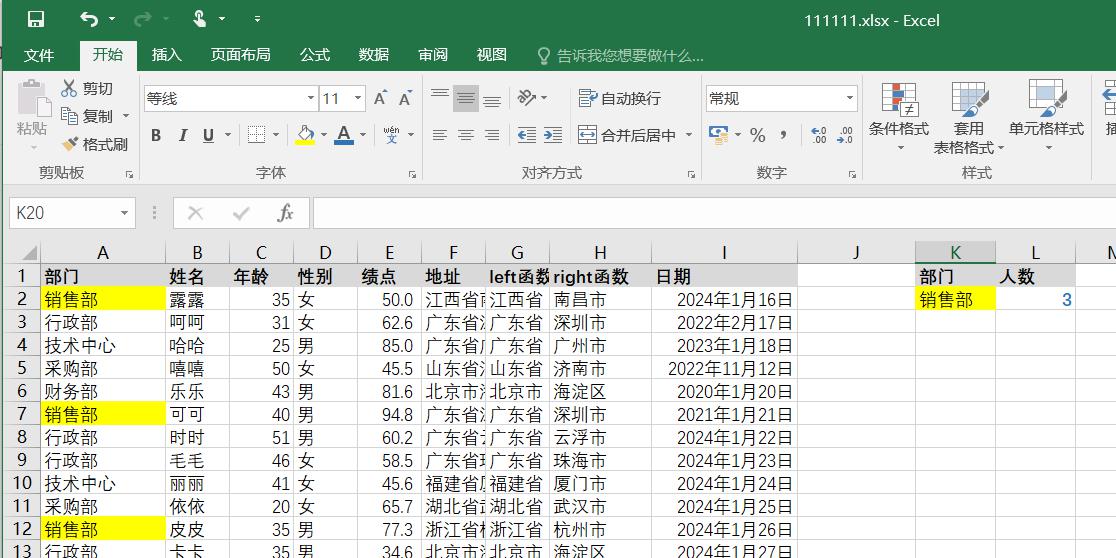The image size is (1116, 558).
Task: Open the font color dropdown arrow
Action: [x=363, y=135]
